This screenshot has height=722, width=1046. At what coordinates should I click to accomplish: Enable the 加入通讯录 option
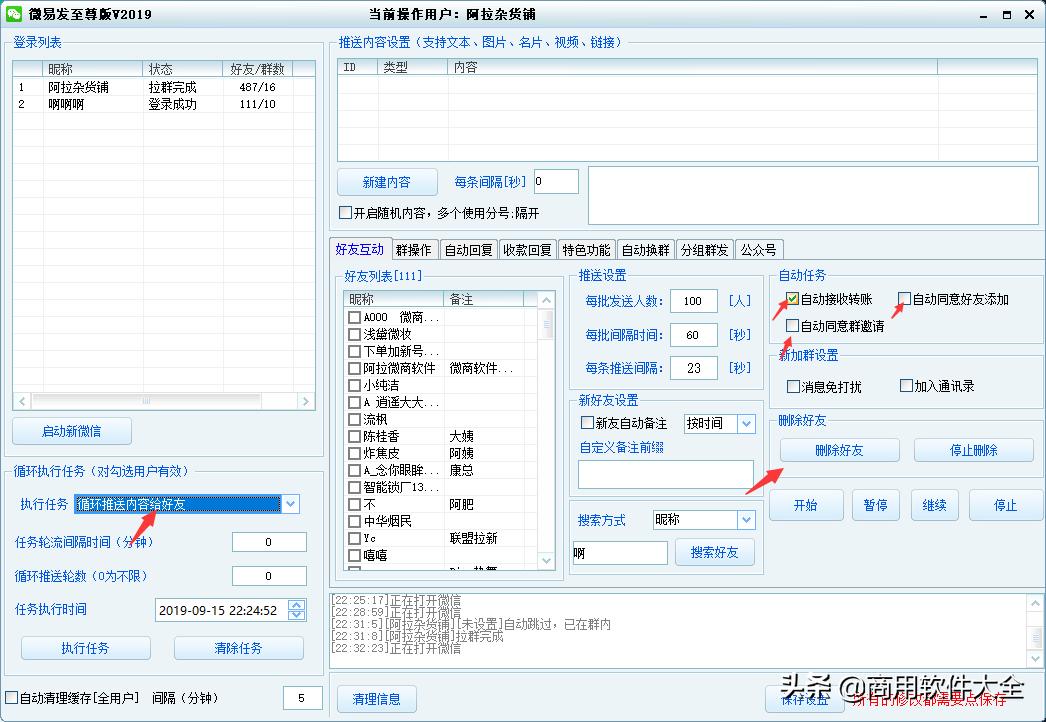905,388
